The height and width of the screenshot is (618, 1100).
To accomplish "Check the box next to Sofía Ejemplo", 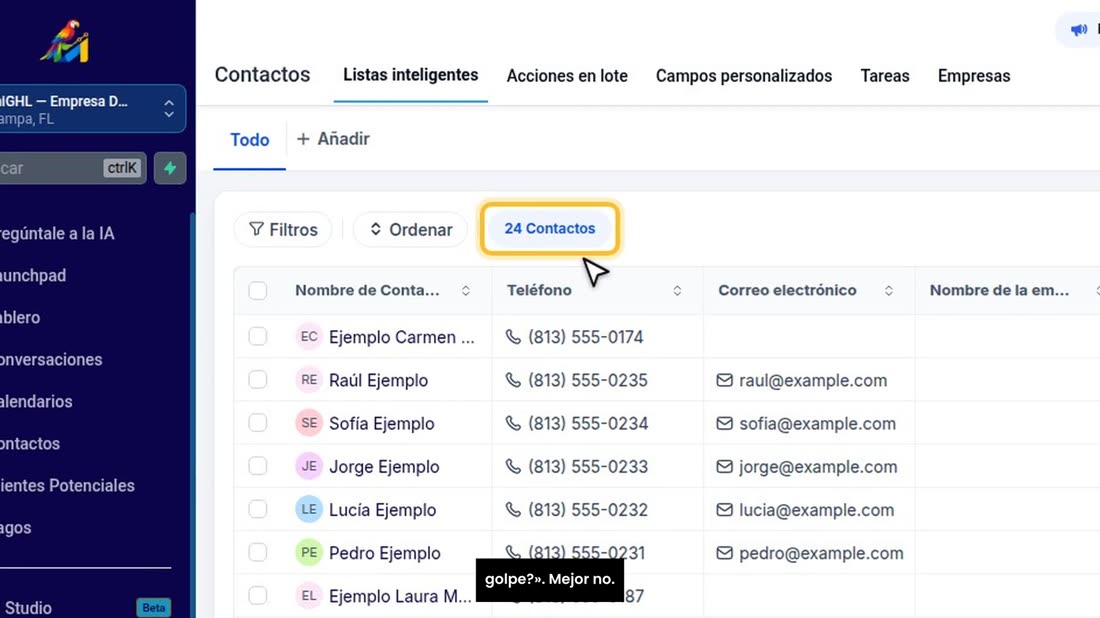I will (257, 423).
